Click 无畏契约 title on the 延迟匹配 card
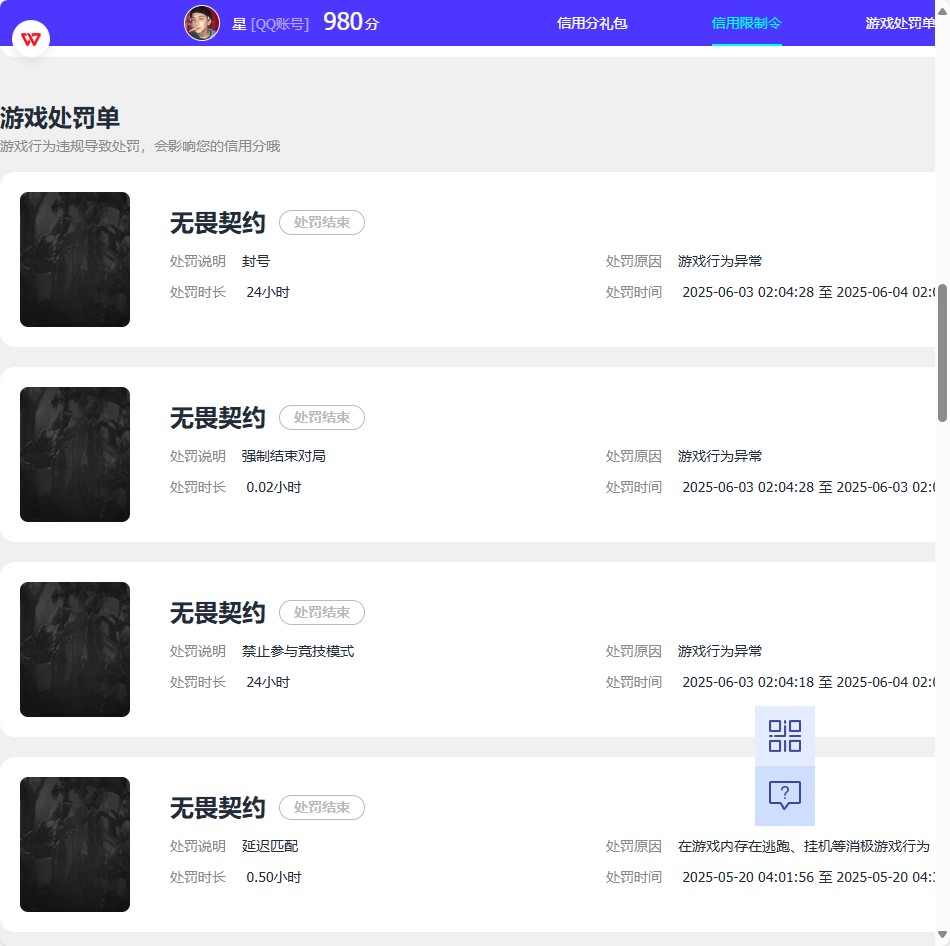Image resolution: width=950 pixels, height=946 pixels. tap(218, 808)
